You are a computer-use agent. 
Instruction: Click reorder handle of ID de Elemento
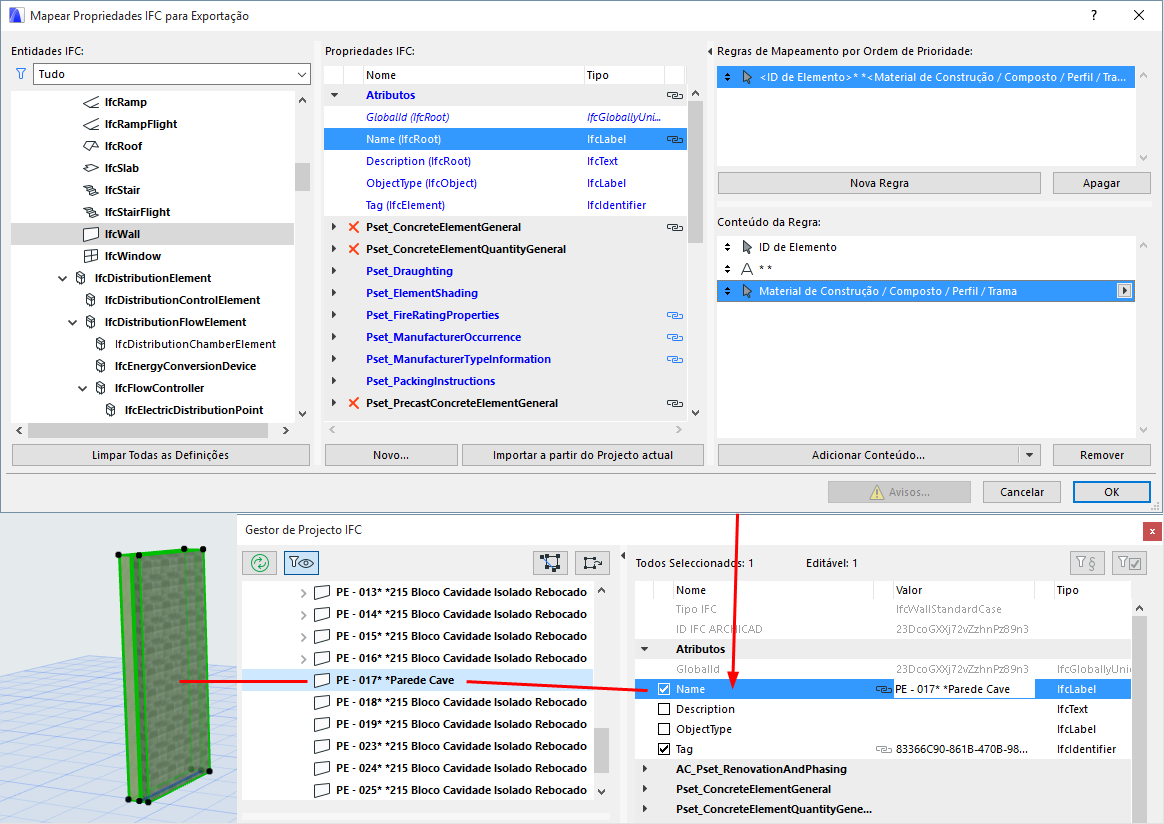[x=728, y=247]
